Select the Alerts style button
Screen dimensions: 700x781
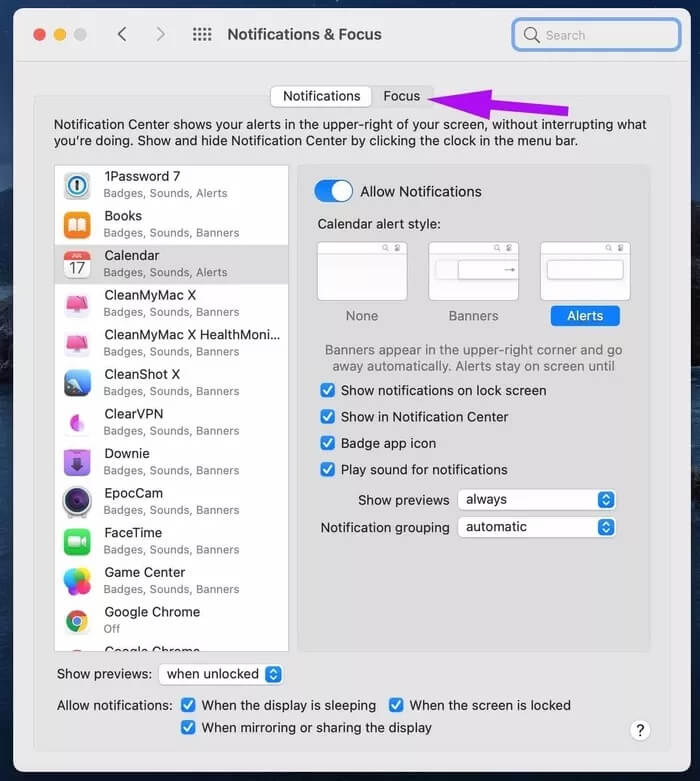(585, 316)
